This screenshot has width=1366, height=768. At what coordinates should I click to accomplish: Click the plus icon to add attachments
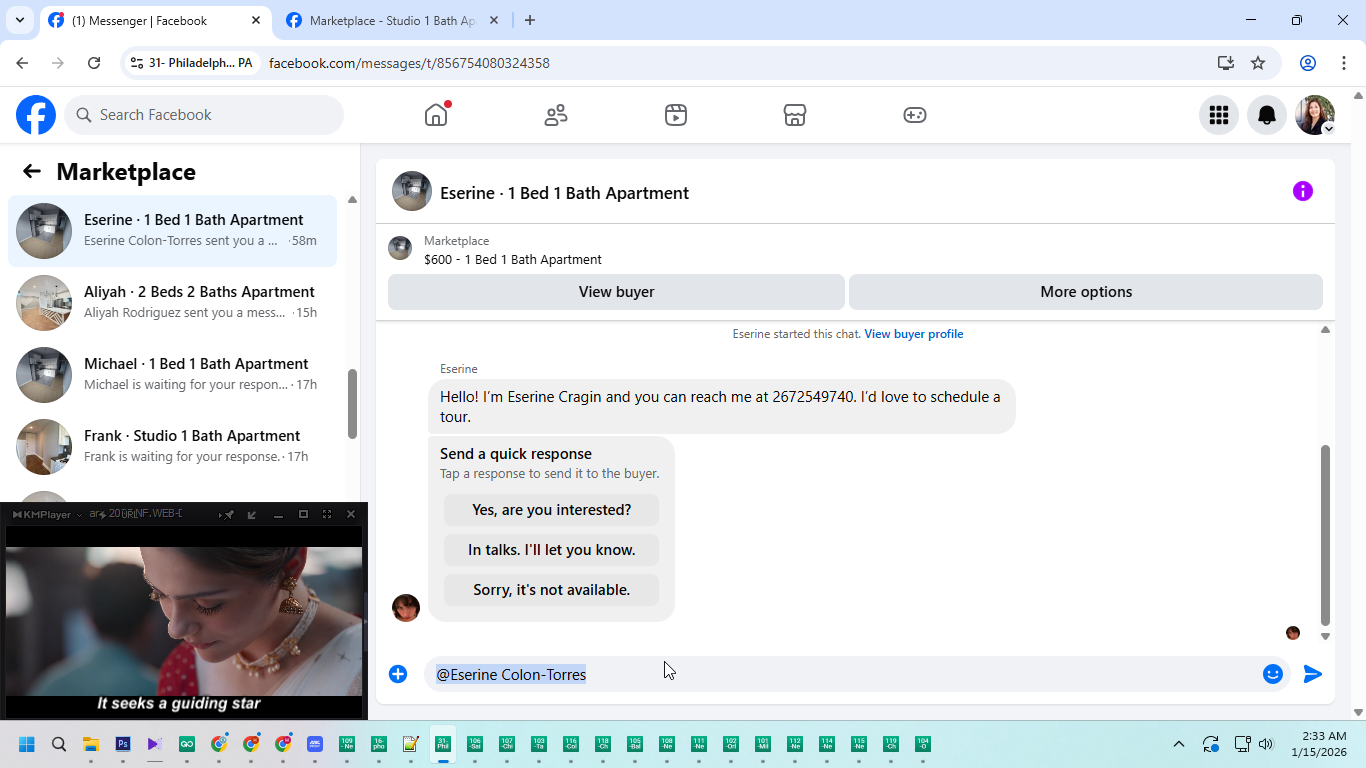[398, 674]
